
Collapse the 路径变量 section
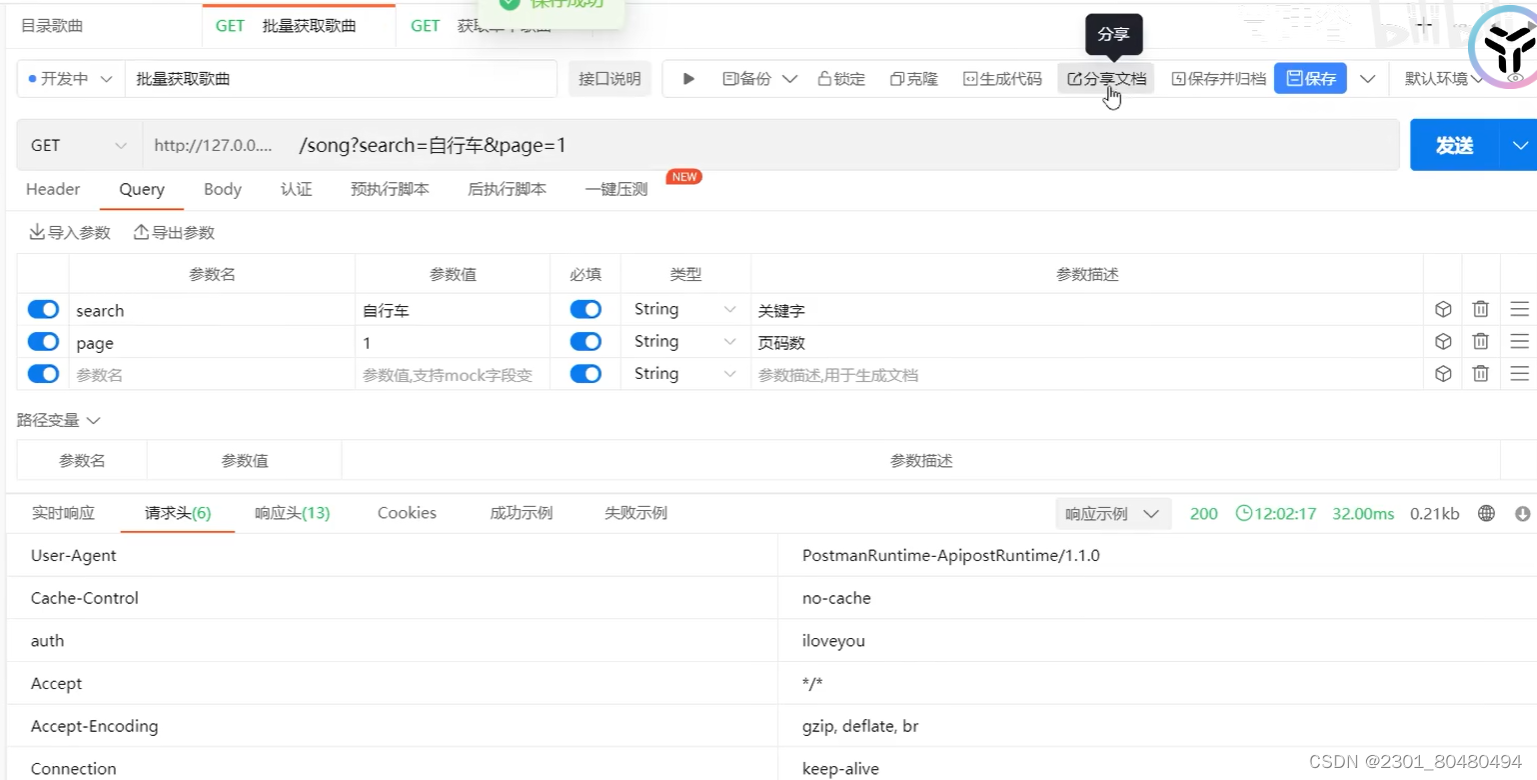click(59, 420)
